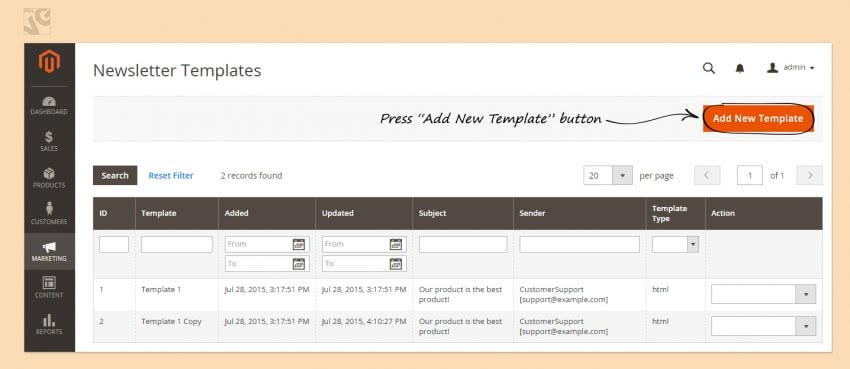Click the search magnifier icon in the header
This screenshot has width=850, height=369.
709,68
